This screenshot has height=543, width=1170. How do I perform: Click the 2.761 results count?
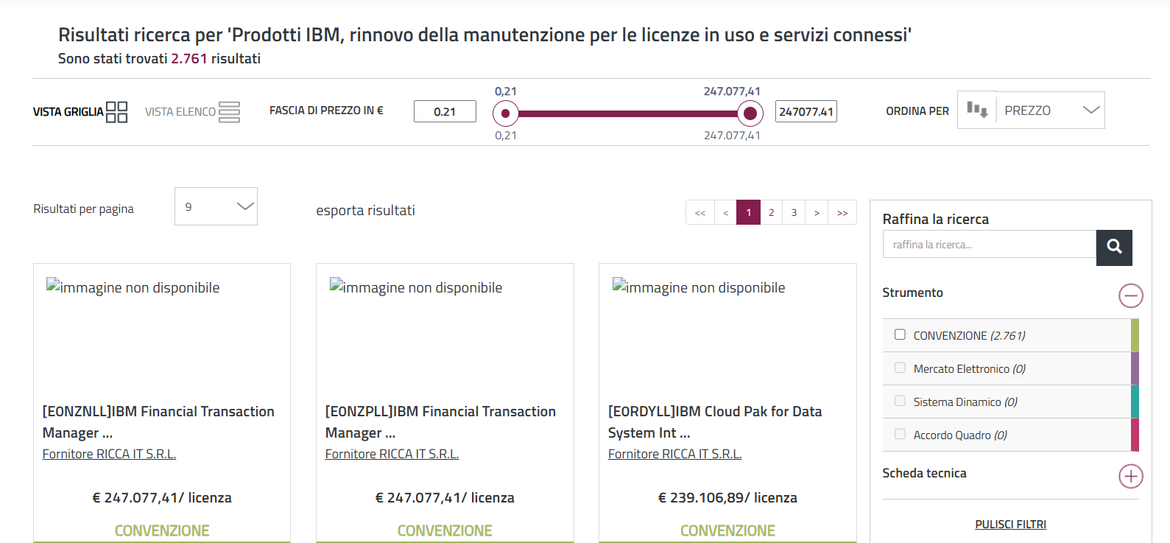tap(189, 58)
